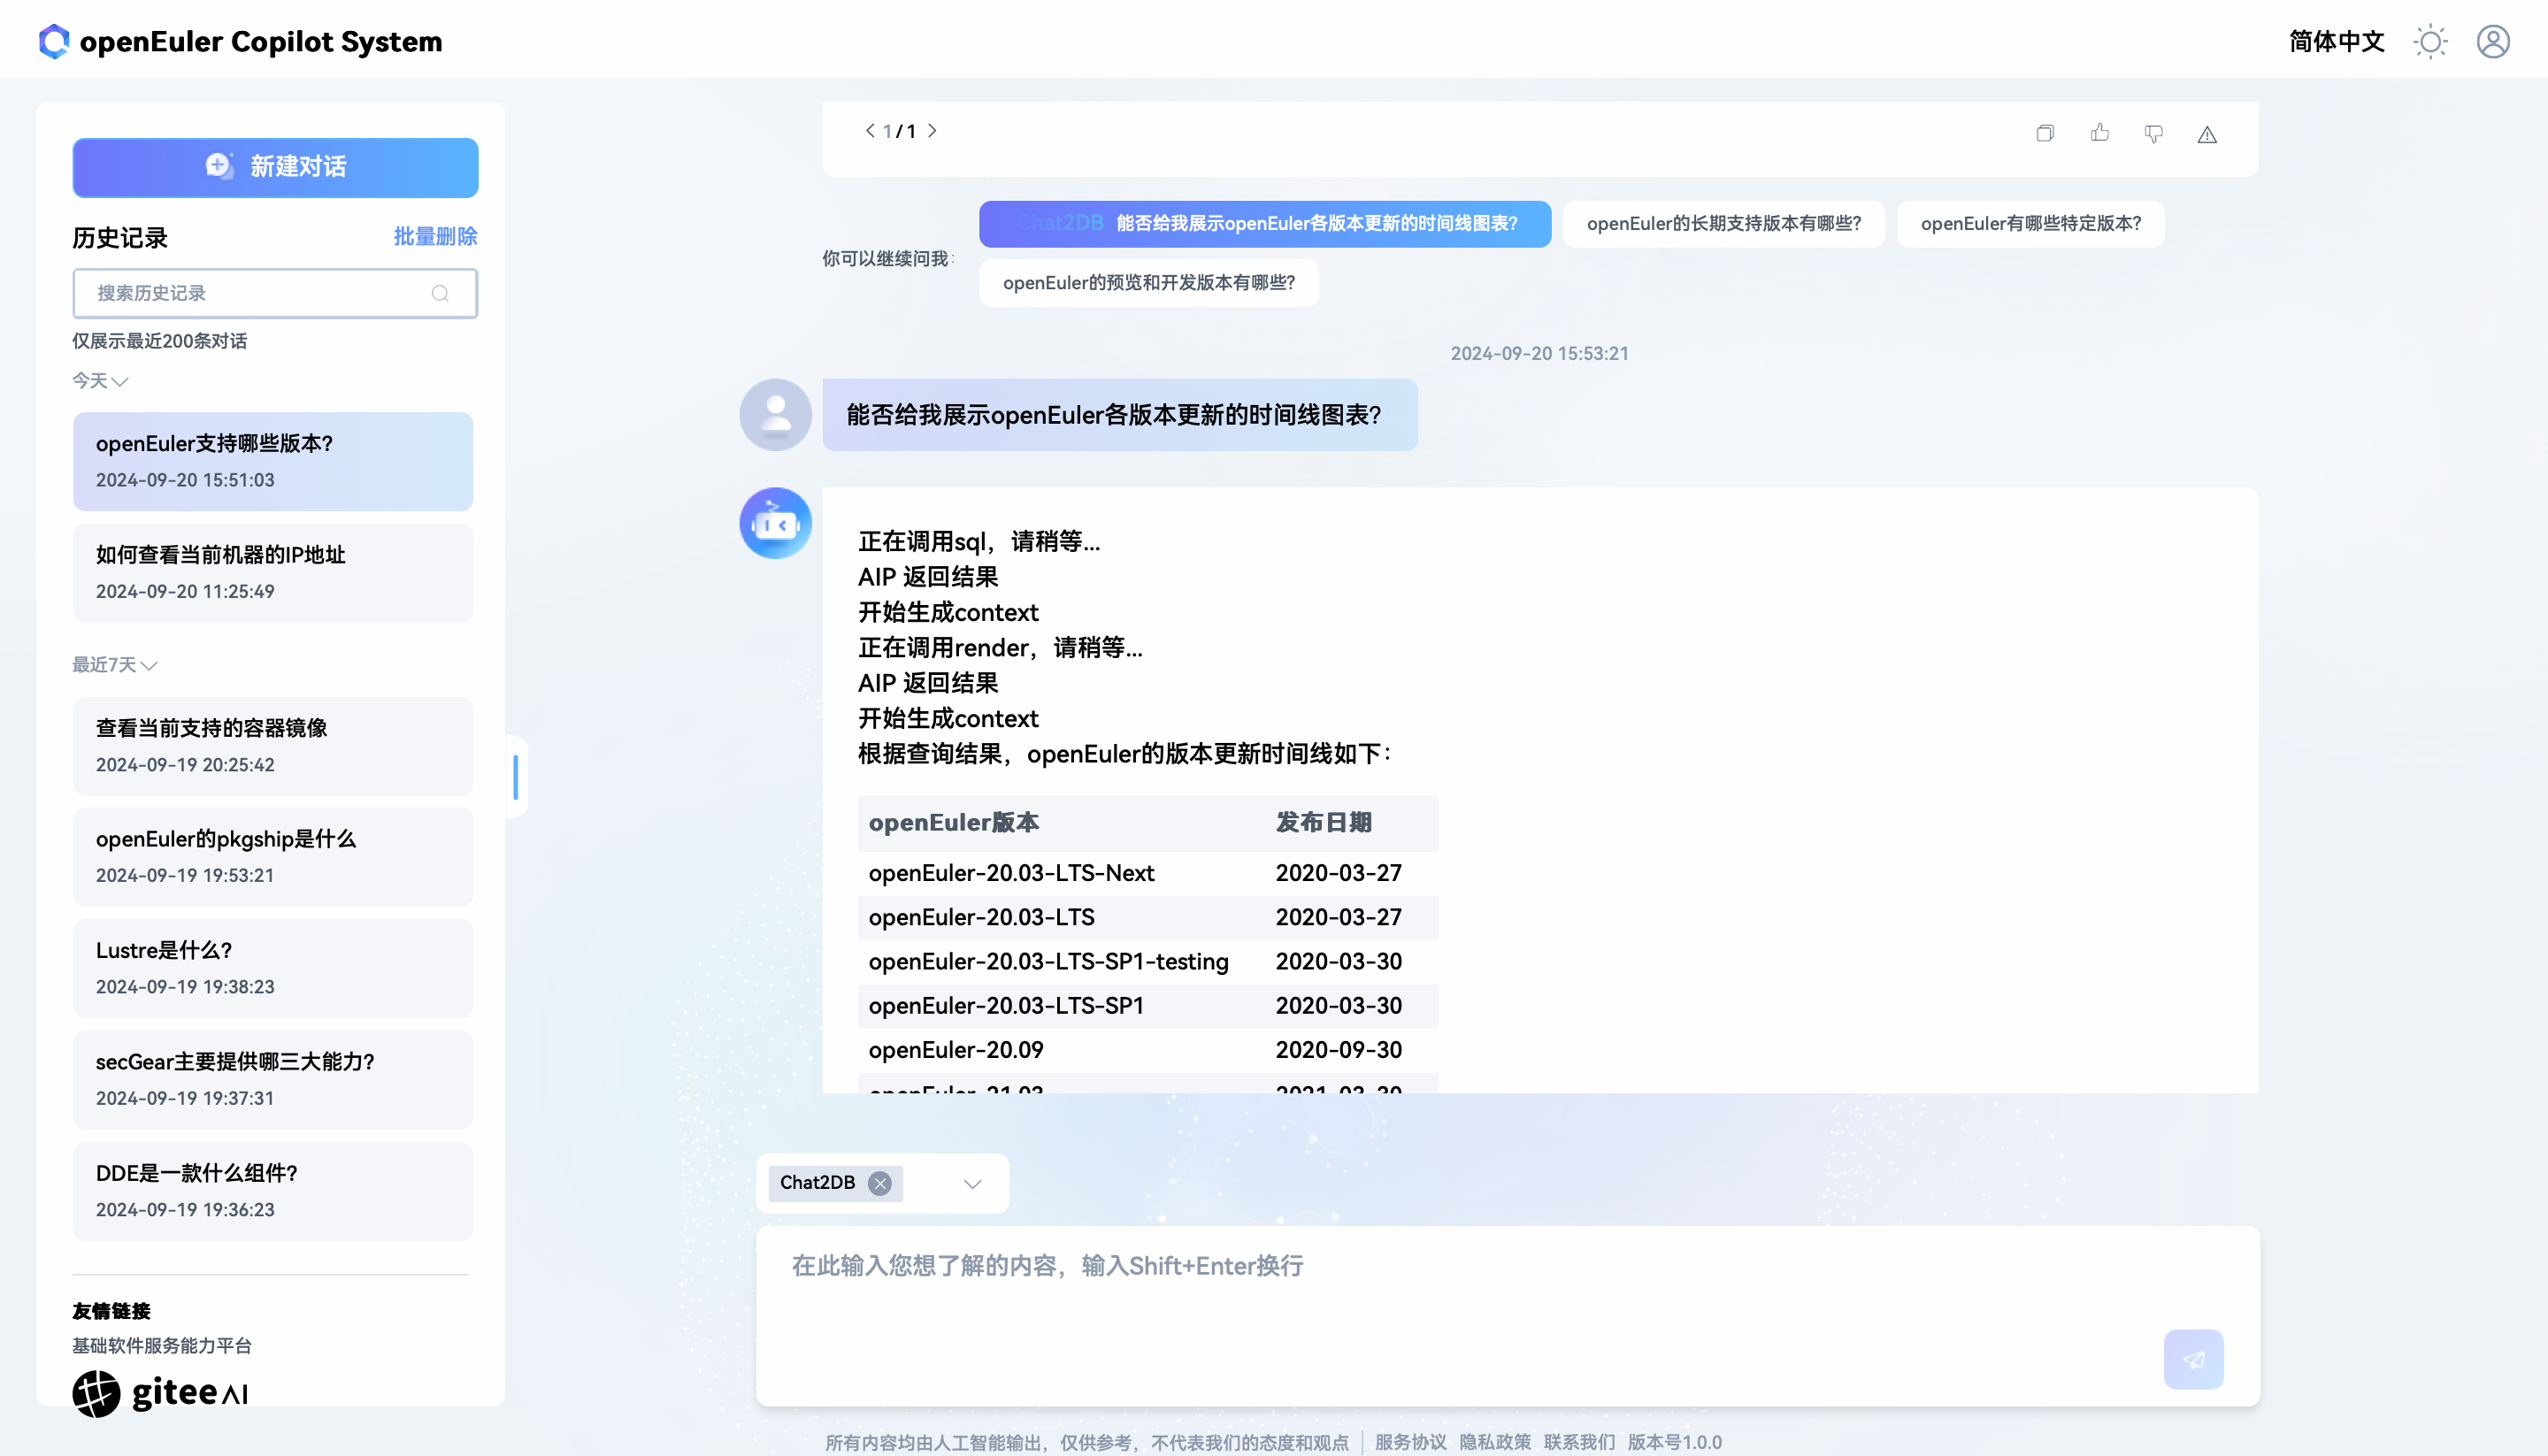
Task: Click the 批量删除 link
Action: click(x=435, y=237)
